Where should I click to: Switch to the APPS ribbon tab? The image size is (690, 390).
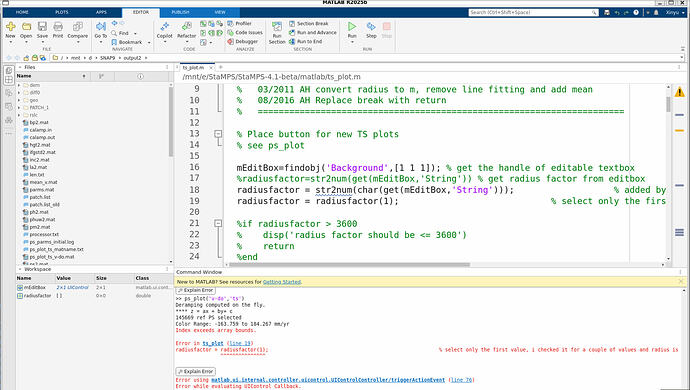[101, 12]
